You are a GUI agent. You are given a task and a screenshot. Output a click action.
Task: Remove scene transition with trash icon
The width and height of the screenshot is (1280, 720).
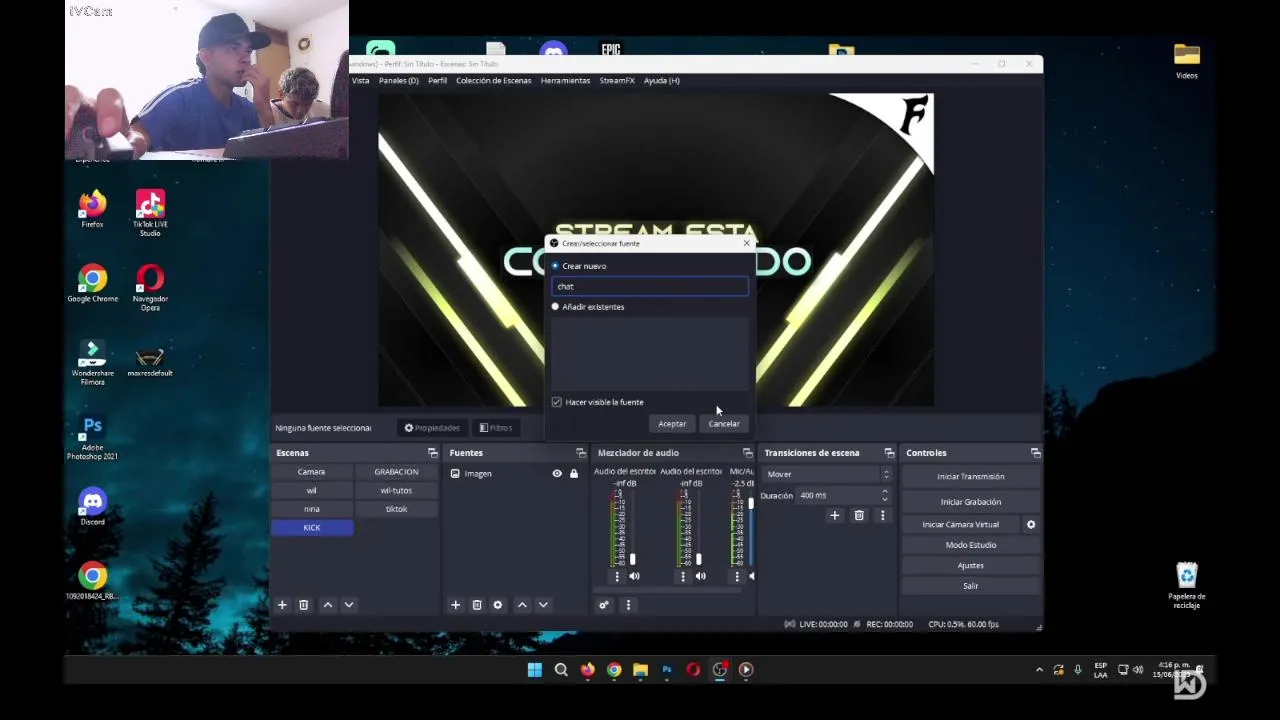tap(859, 515)
